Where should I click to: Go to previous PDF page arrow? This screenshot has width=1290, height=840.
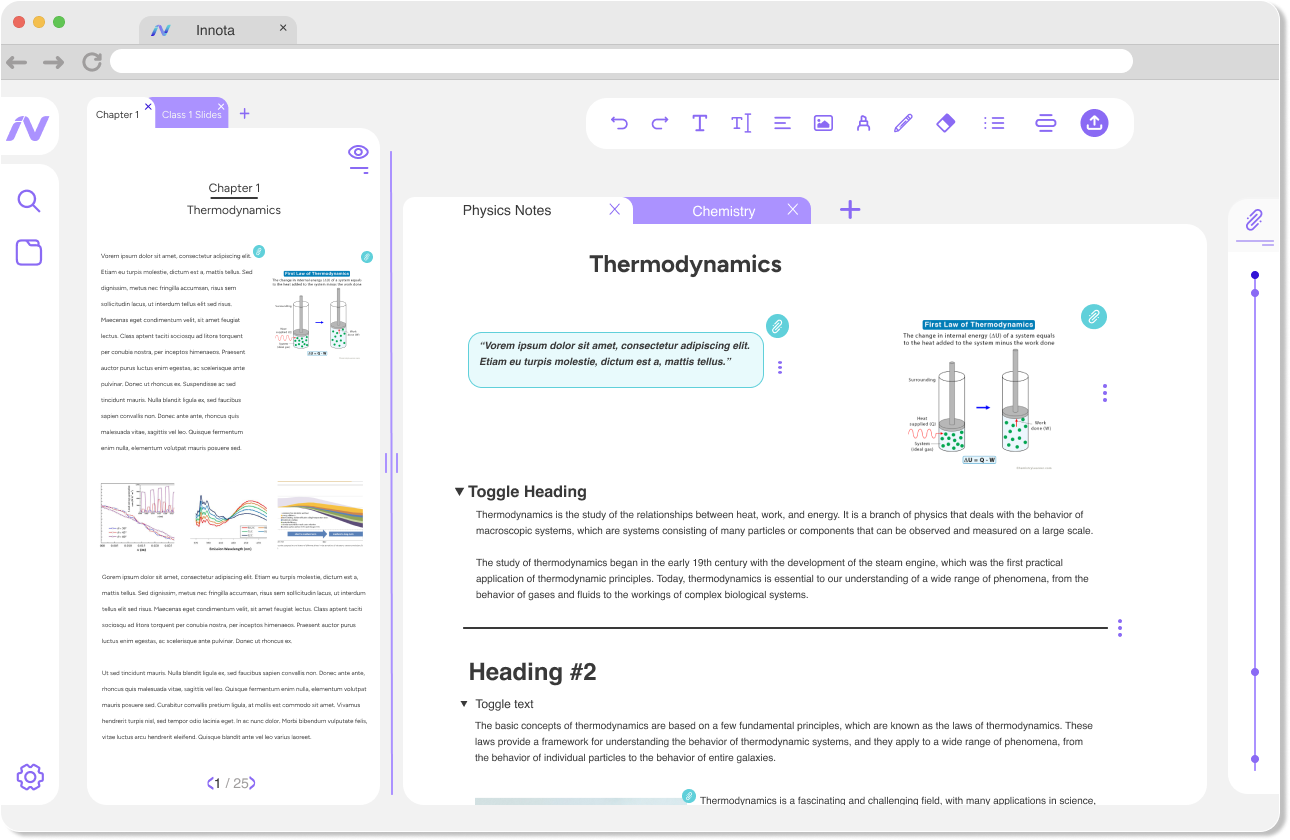point(210,783)
